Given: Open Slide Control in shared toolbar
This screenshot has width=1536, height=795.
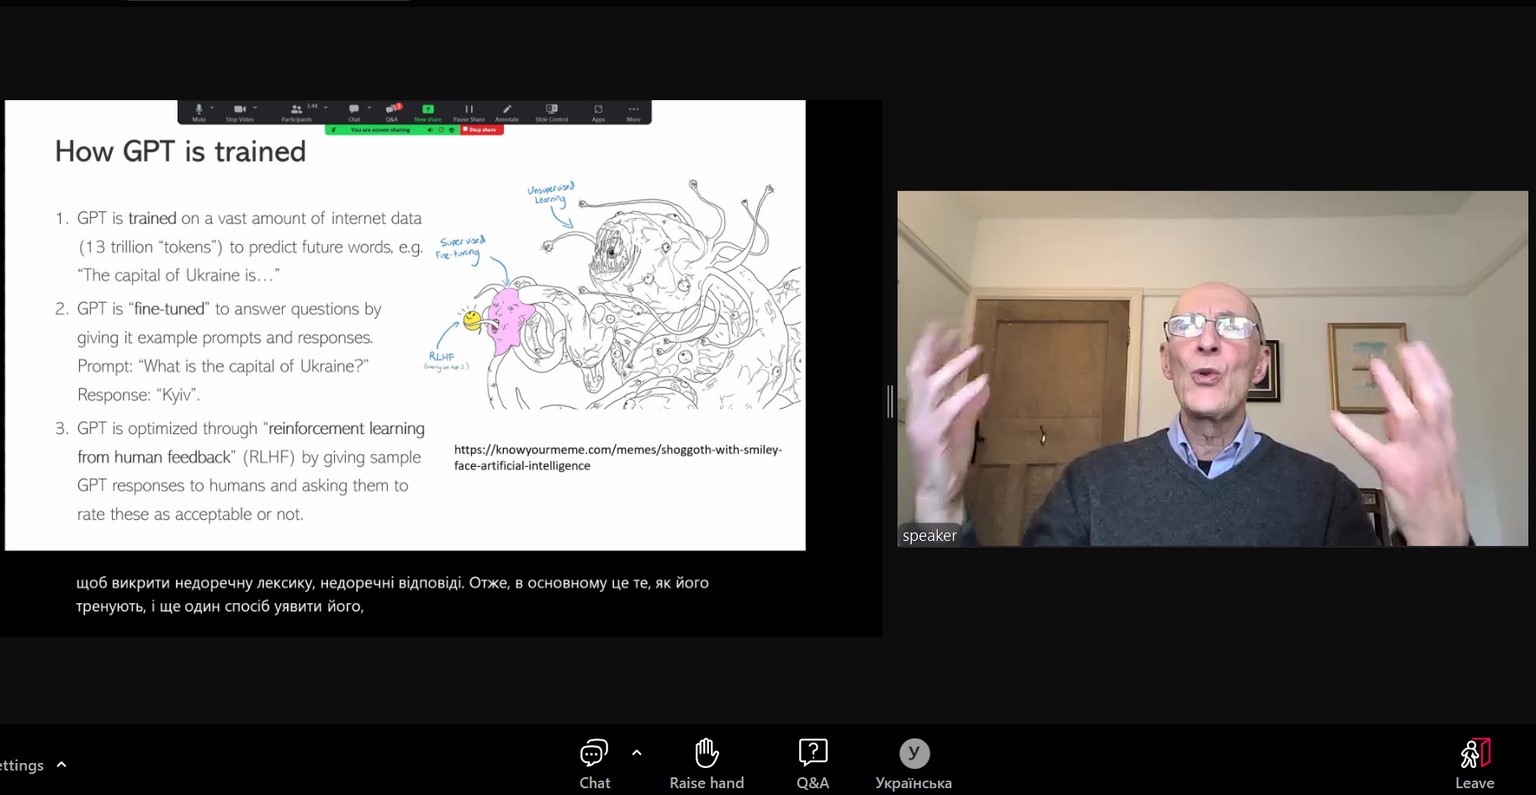Looking at the screenshot, I should point(551,111).
